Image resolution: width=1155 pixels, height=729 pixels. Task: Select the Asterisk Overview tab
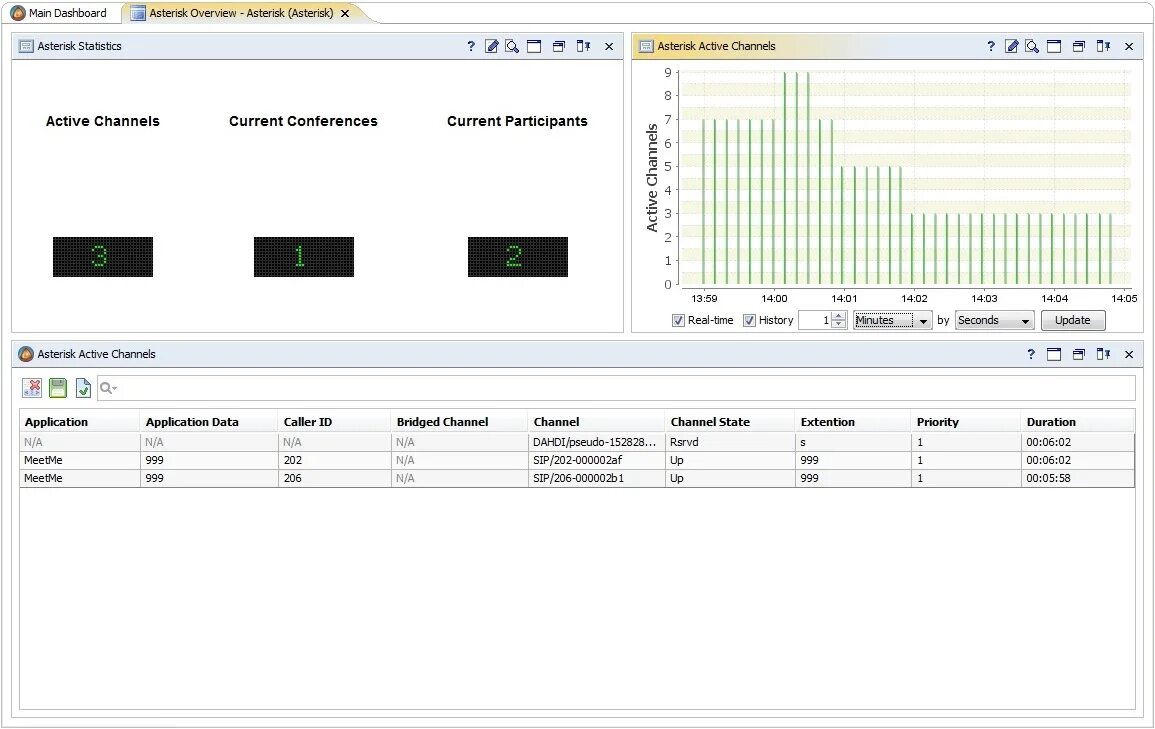[241, 13]
